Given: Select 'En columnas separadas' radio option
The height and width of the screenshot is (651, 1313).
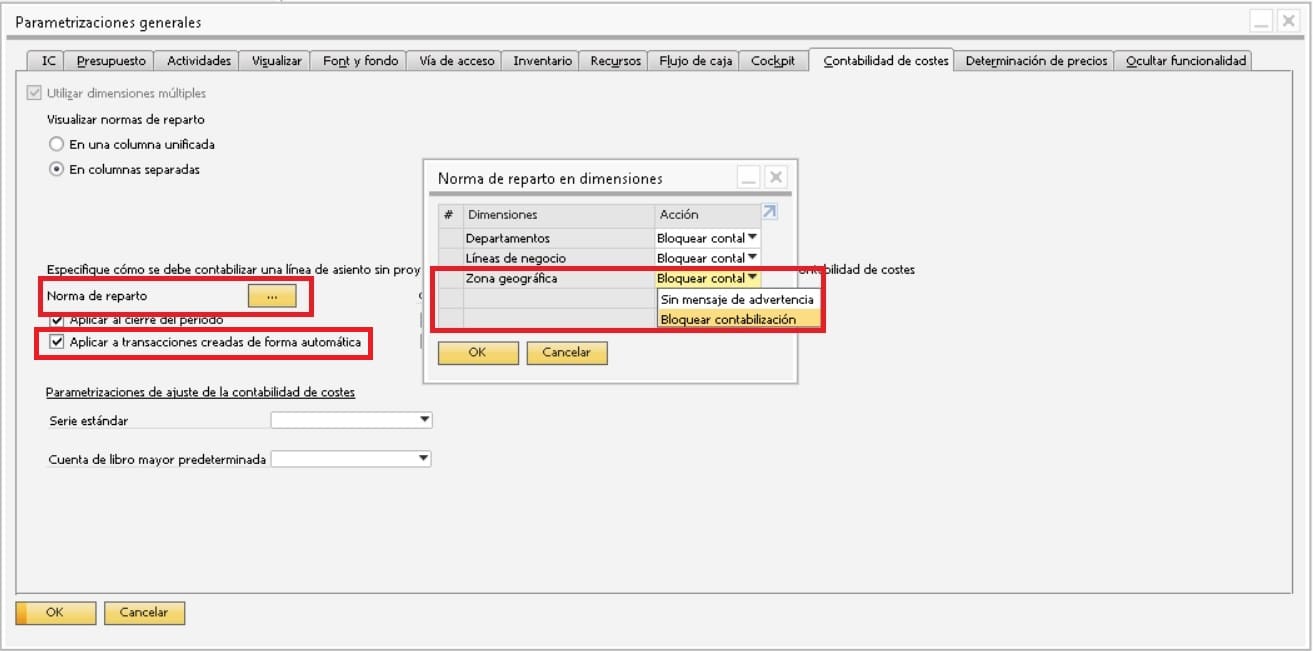Looking at the screenshot, I should pos(57,169).
